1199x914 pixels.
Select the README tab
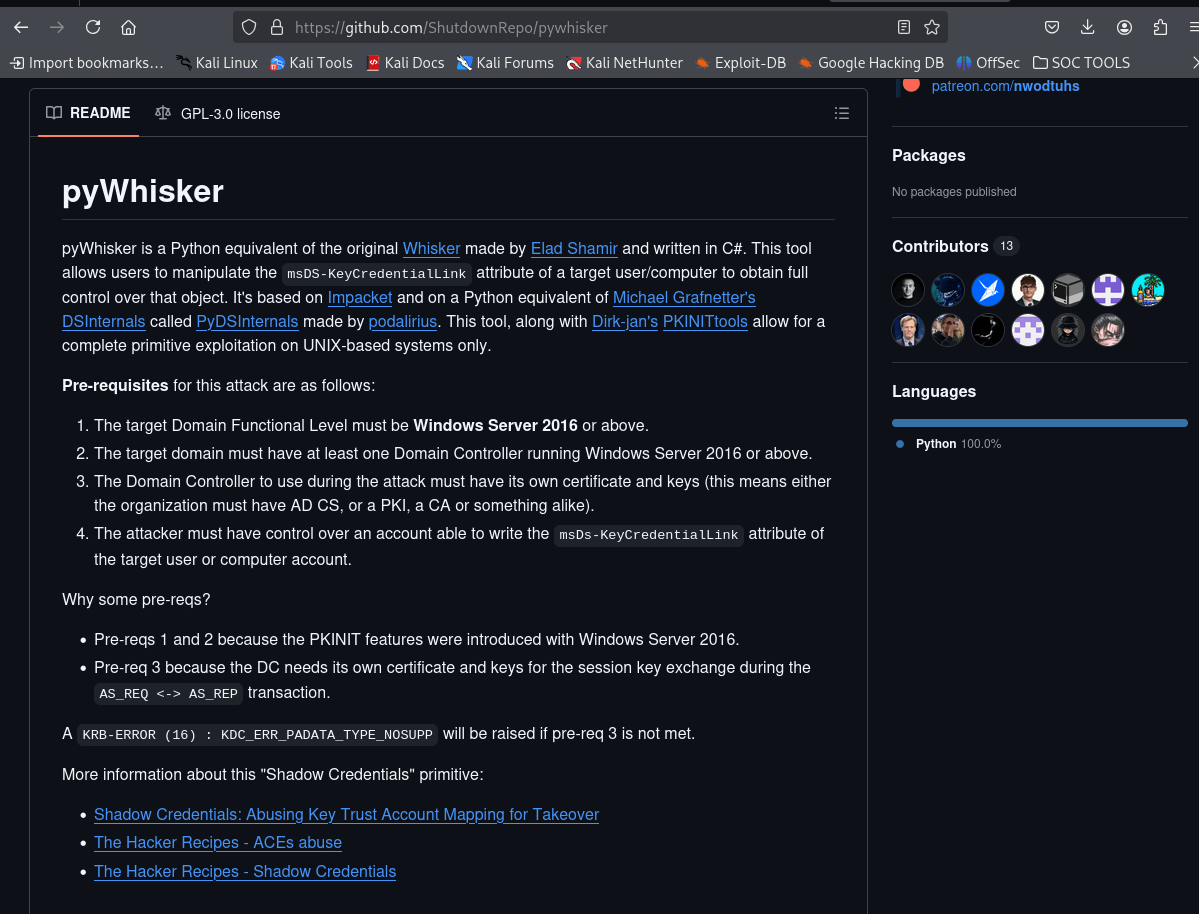click(89, 113)
